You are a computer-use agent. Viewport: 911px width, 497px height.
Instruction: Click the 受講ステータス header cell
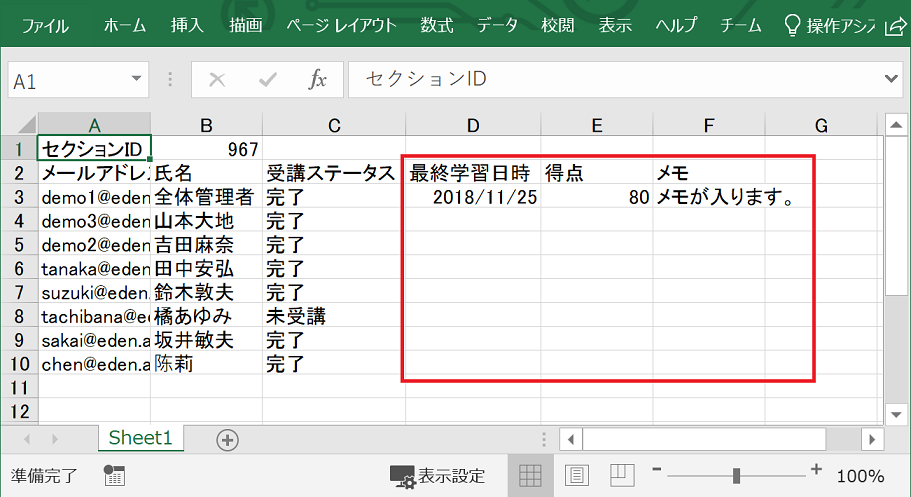pos(334,173)
